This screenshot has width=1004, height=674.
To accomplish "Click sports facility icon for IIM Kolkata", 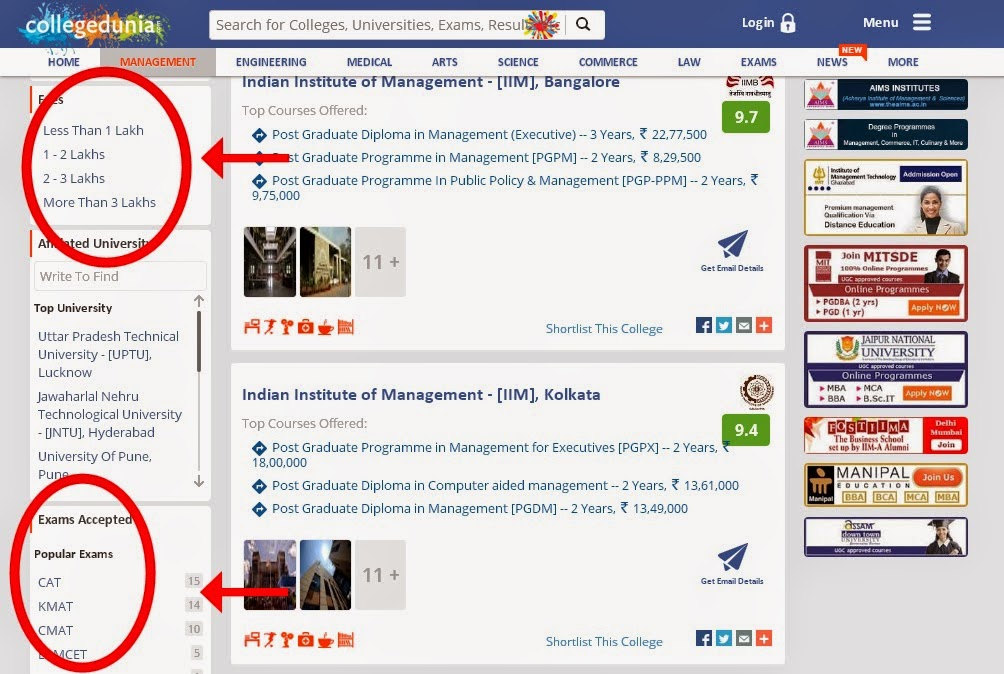I will 270,640.
